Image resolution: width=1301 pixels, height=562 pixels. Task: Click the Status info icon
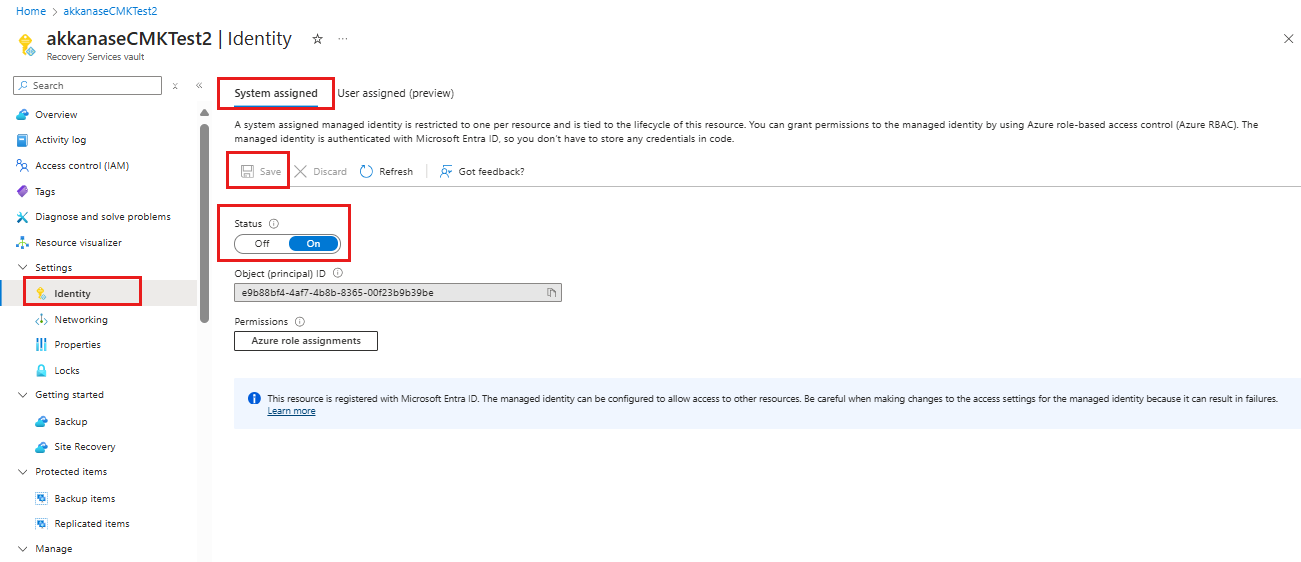pos(274,224)
